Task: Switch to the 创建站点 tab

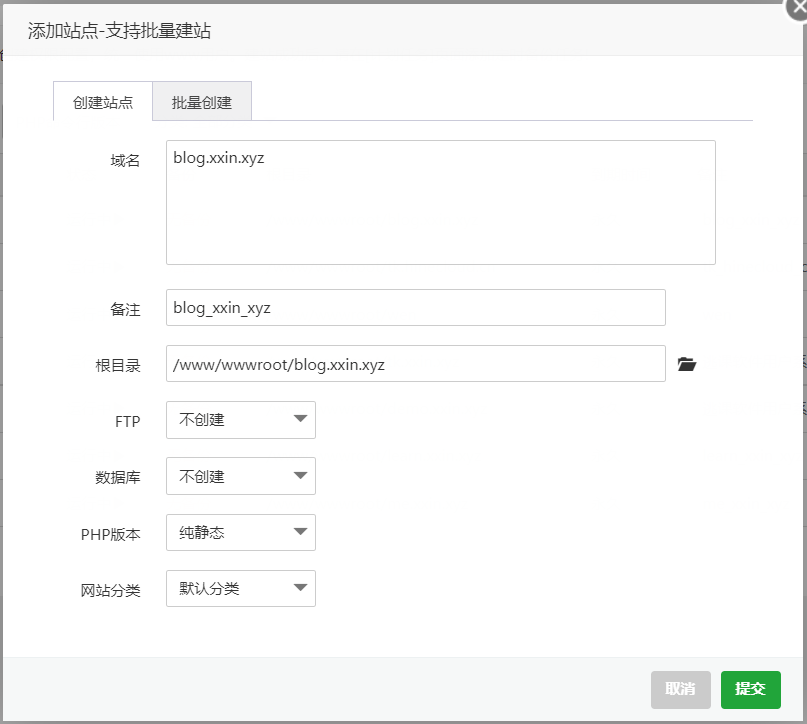Action: point(103,102)
